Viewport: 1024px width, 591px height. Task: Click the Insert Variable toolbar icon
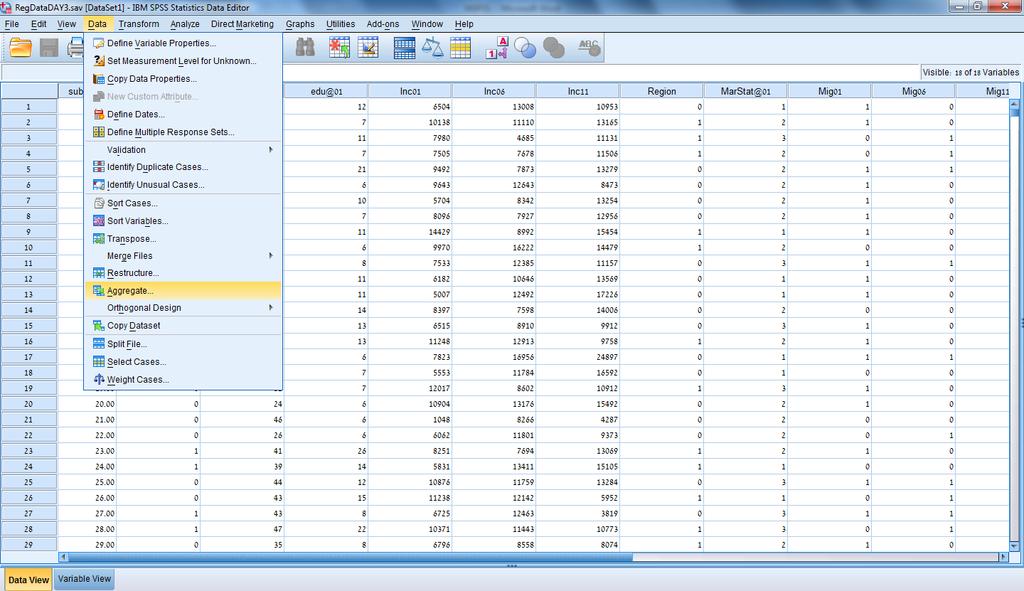click(368, 48)
